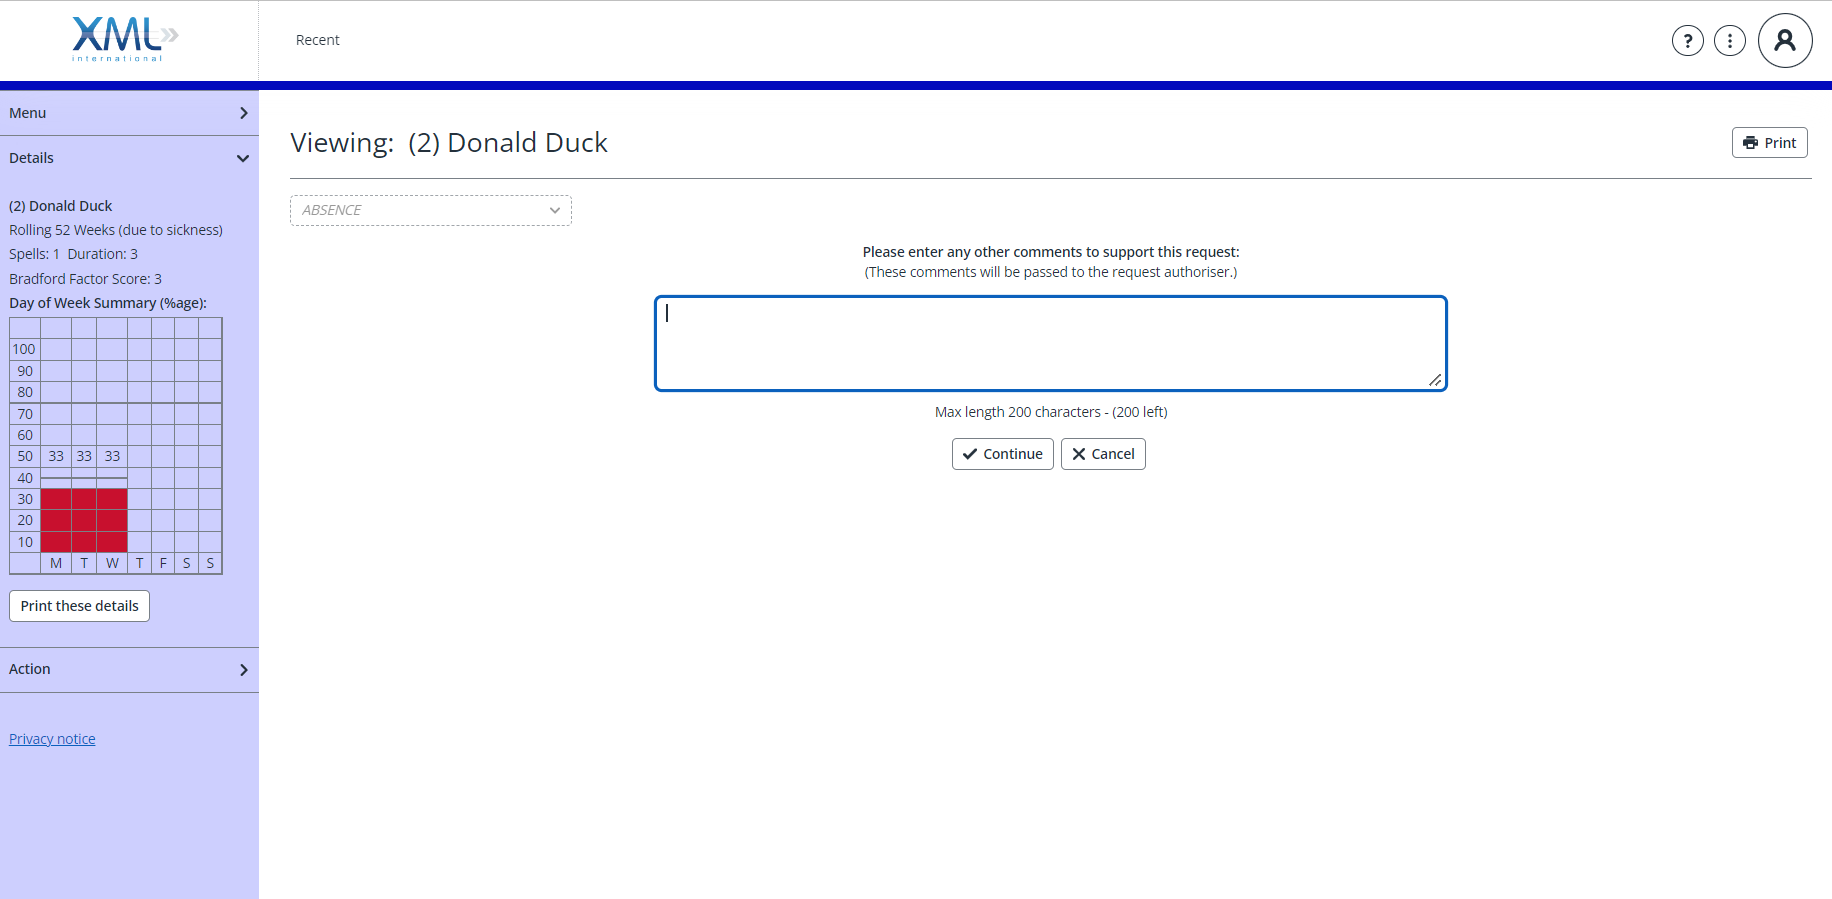Click the 'Spells: 1' text
The image size is (1832, 899).
(x=34, y=254)
